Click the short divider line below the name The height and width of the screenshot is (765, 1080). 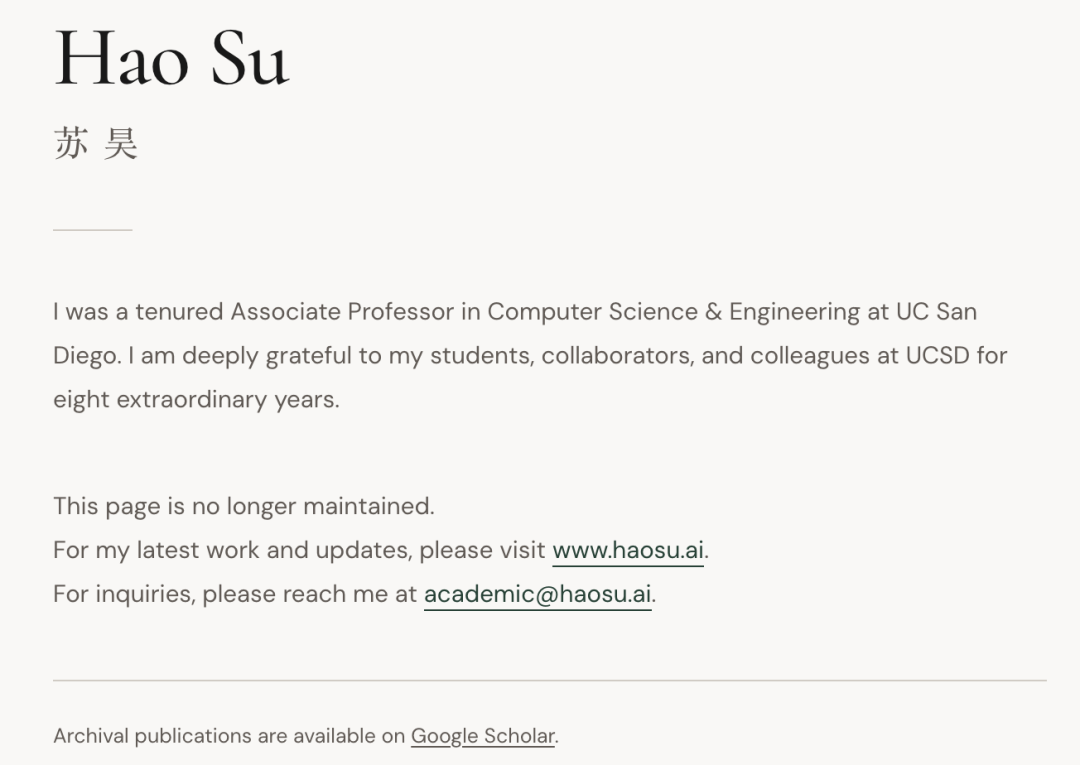(x=92, y=230)
